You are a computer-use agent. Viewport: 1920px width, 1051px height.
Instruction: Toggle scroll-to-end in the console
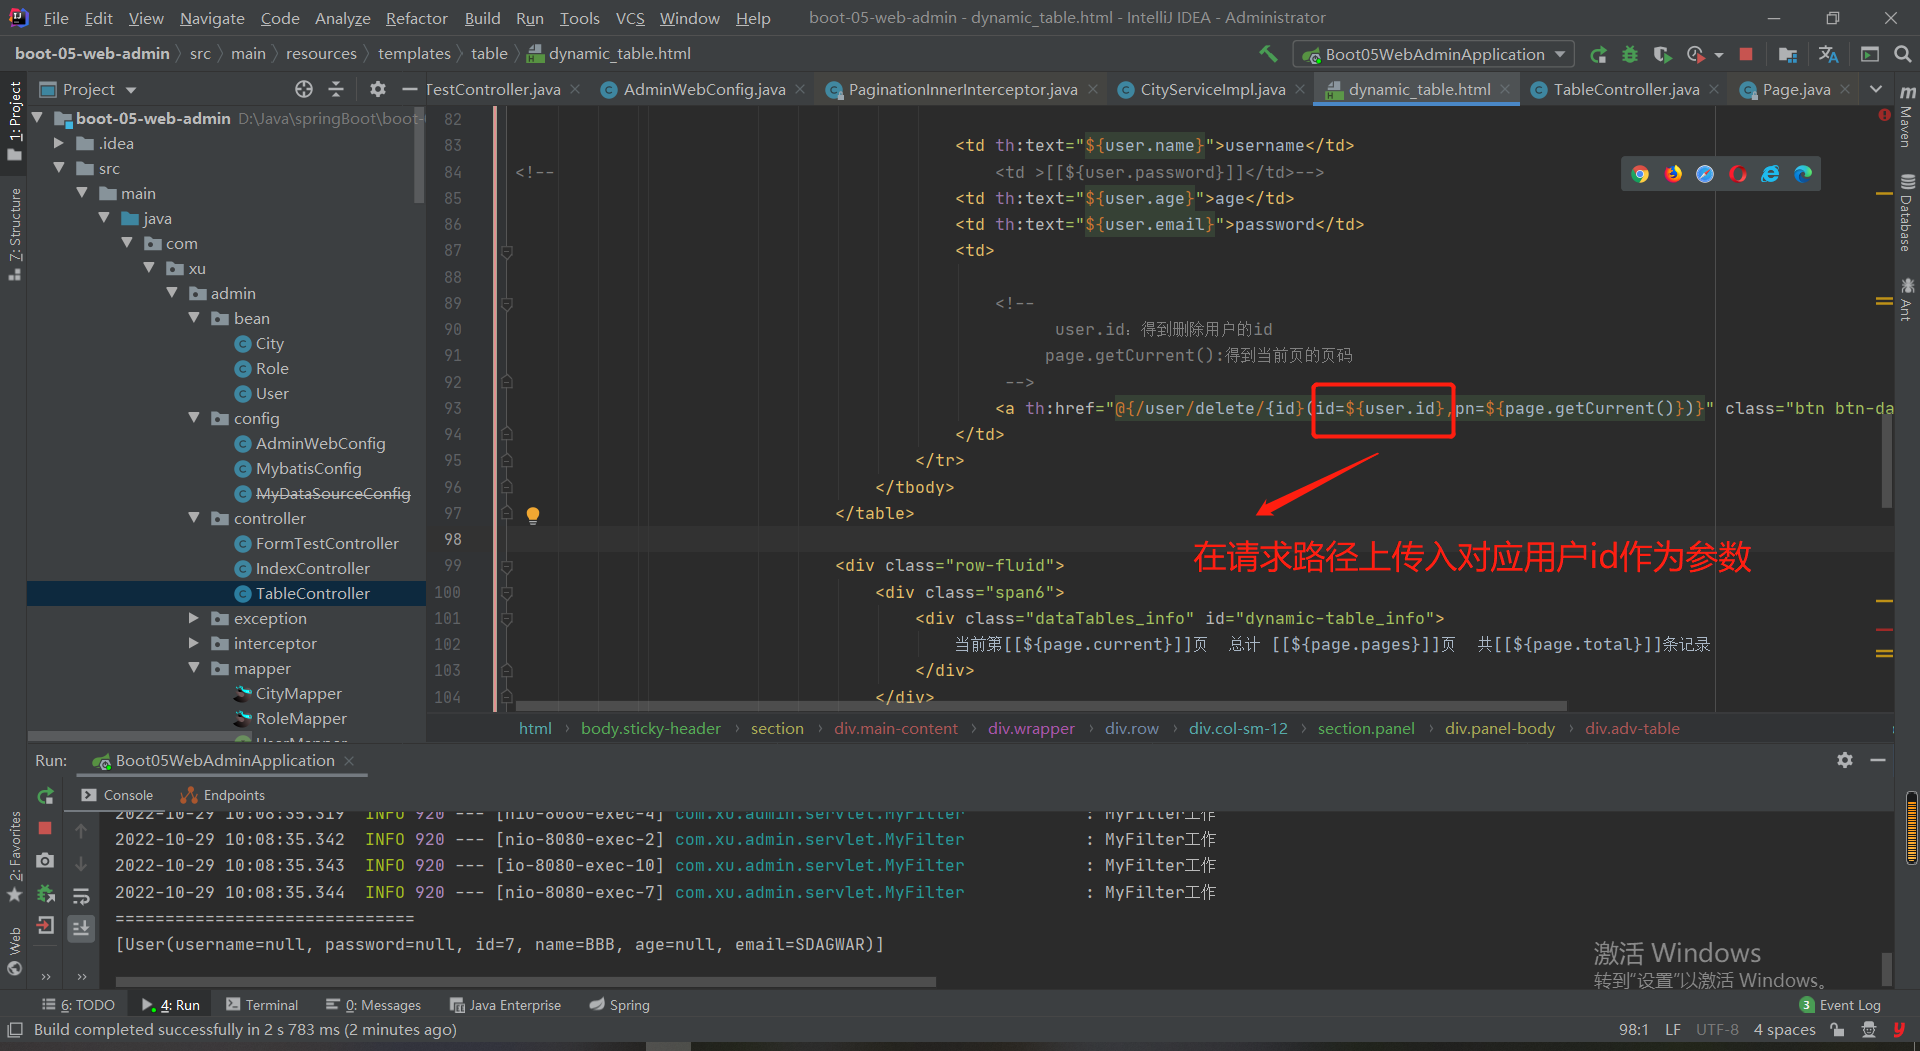tap(81, 928)
